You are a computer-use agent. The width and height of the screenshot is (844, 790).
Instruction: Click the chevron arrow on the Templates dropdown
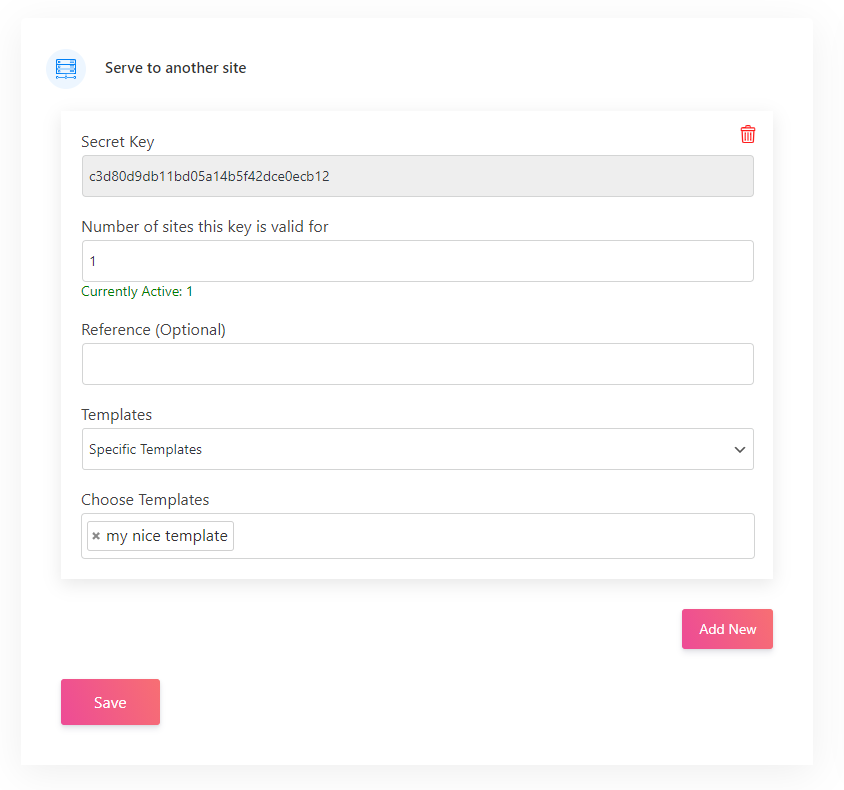[740, 450]
